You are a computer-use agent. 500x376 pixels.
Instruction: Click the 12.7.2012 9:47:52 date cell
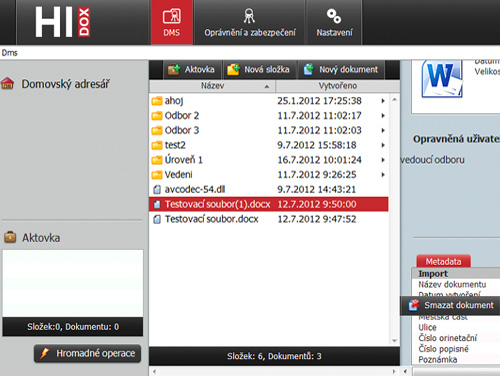317,219
